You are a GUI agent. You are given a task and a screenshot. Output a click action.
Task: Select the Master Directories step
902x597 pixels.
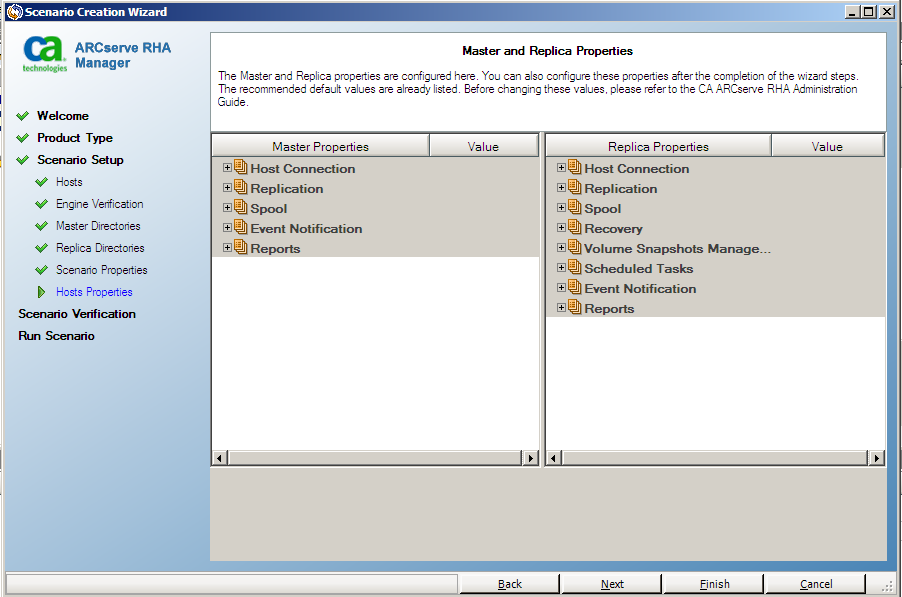click(x=99, y=225)
